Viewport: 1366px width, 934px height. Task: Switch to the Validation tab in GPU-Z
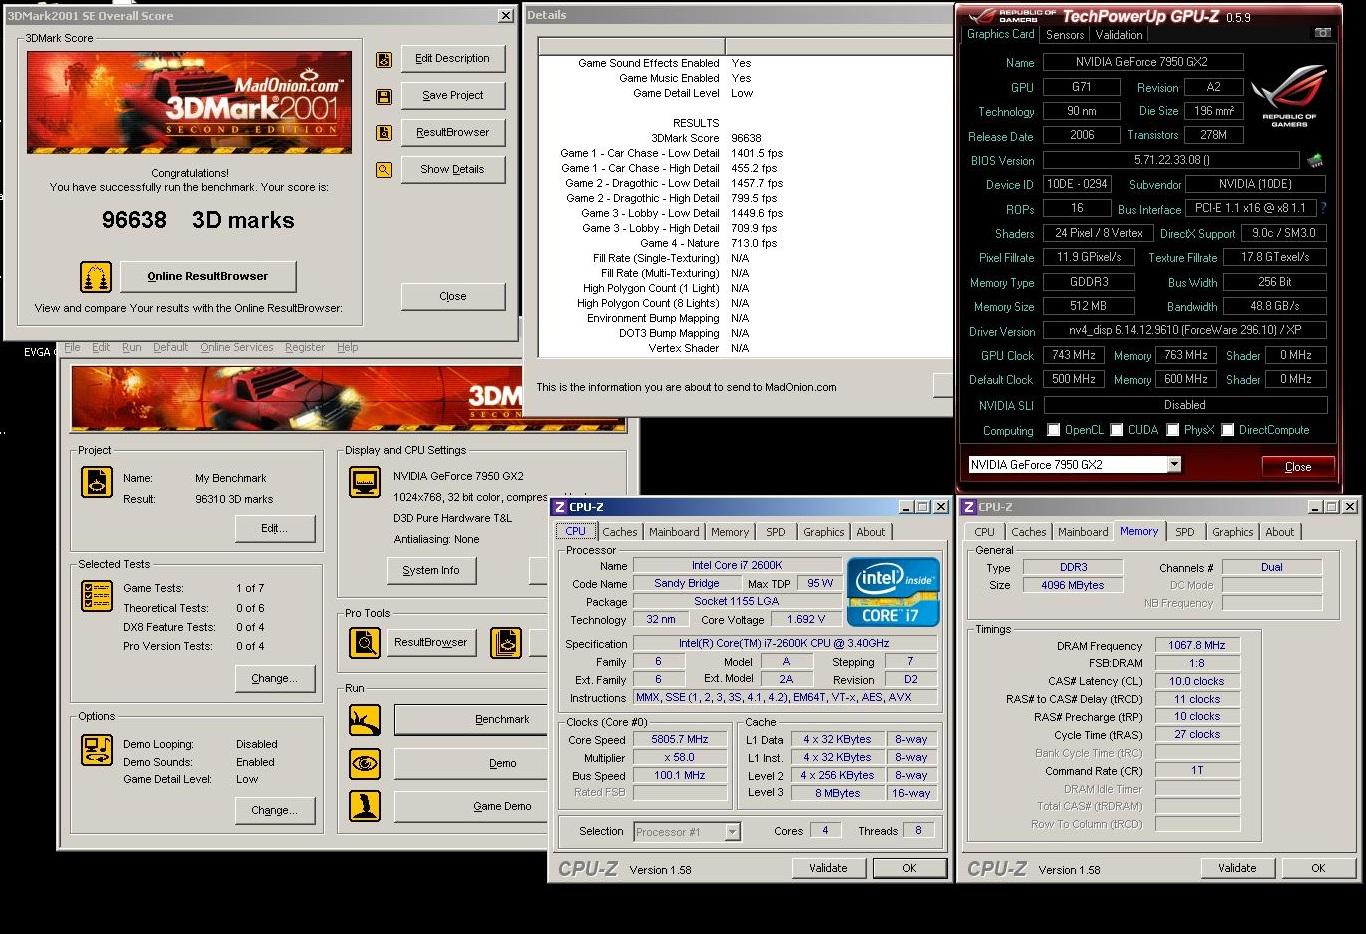pyautogui.click(x=1119, y=35)
